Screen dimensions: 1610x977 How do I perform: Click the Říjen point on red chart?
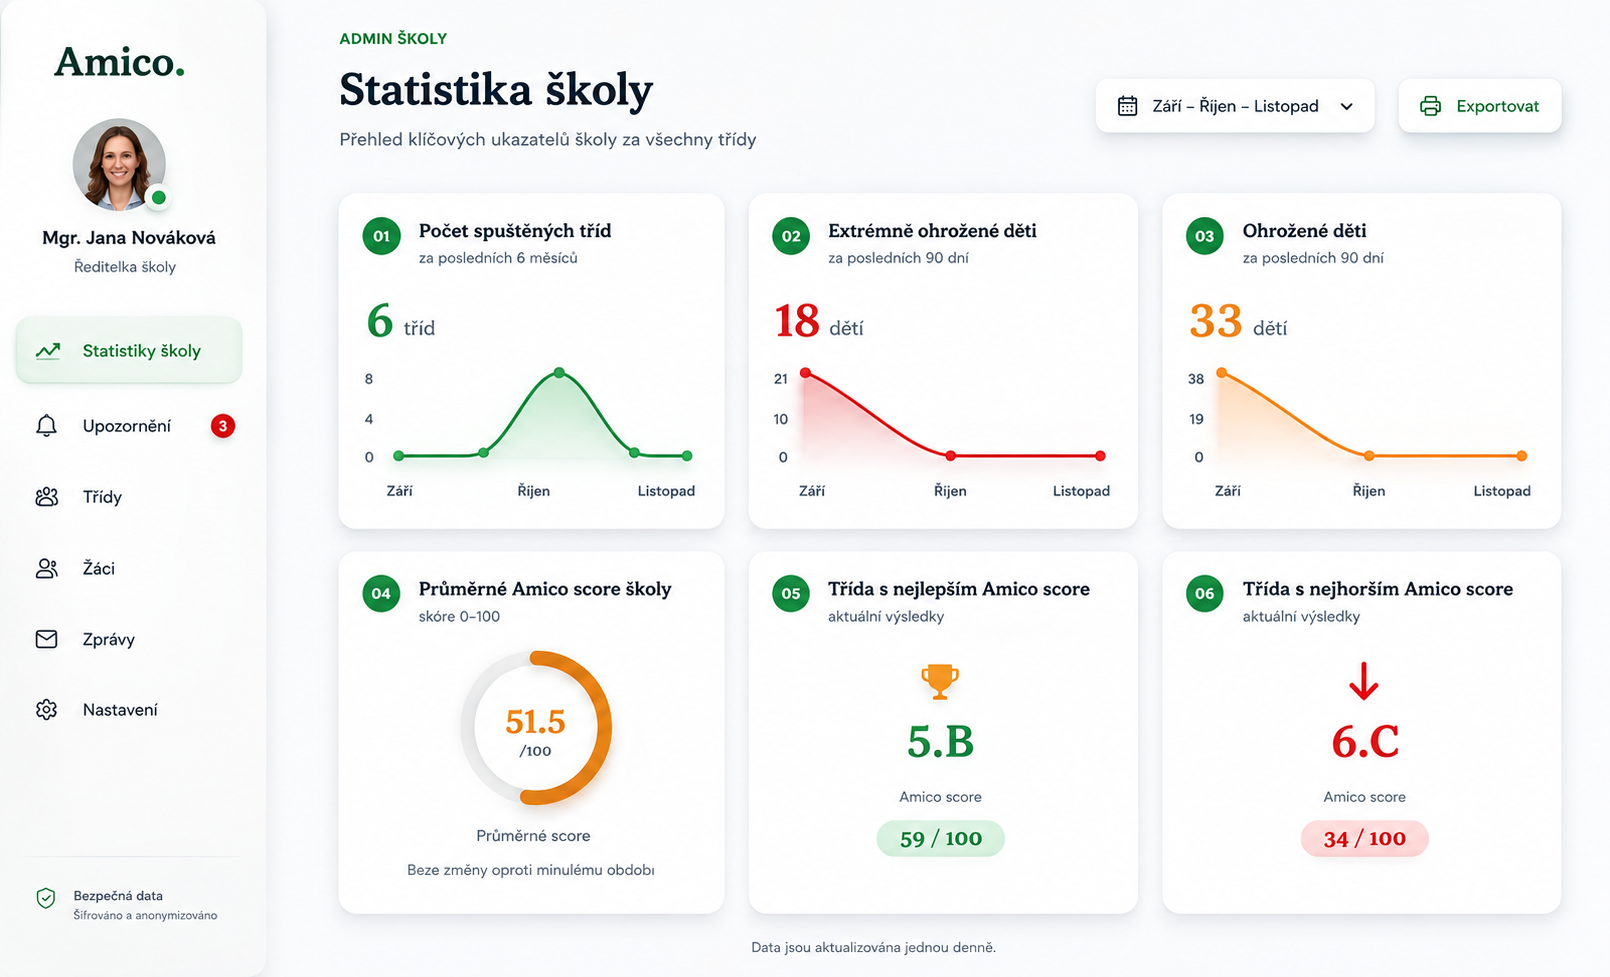950,456
